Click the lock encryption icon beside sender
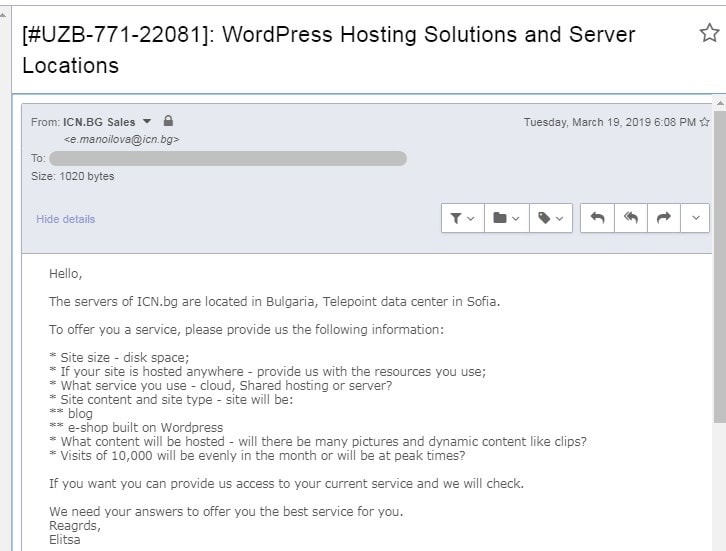This screenshot has width=726, height=551. tap(168, 121)
